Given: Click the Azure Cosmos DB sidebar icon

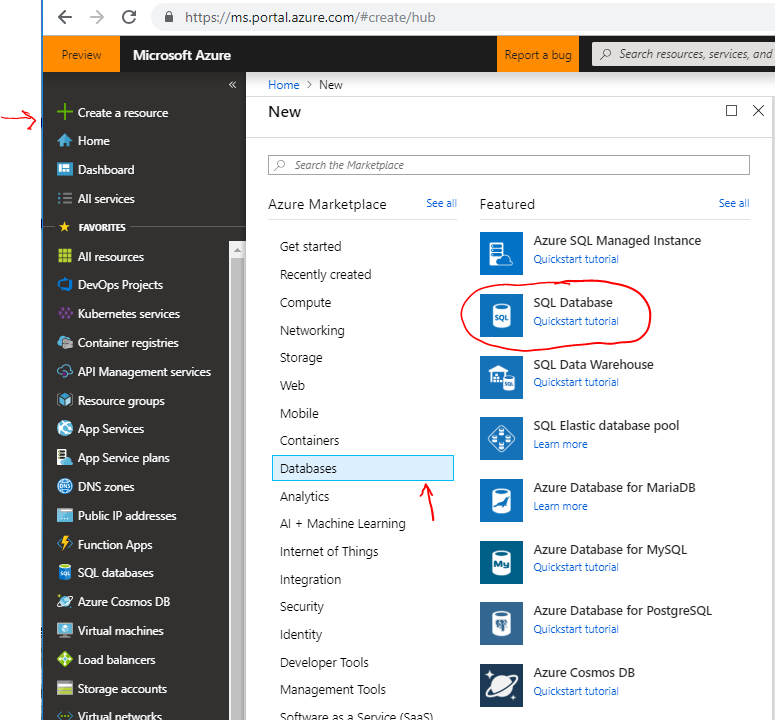Looking at the screenshot, I should [x=65, y=601].
